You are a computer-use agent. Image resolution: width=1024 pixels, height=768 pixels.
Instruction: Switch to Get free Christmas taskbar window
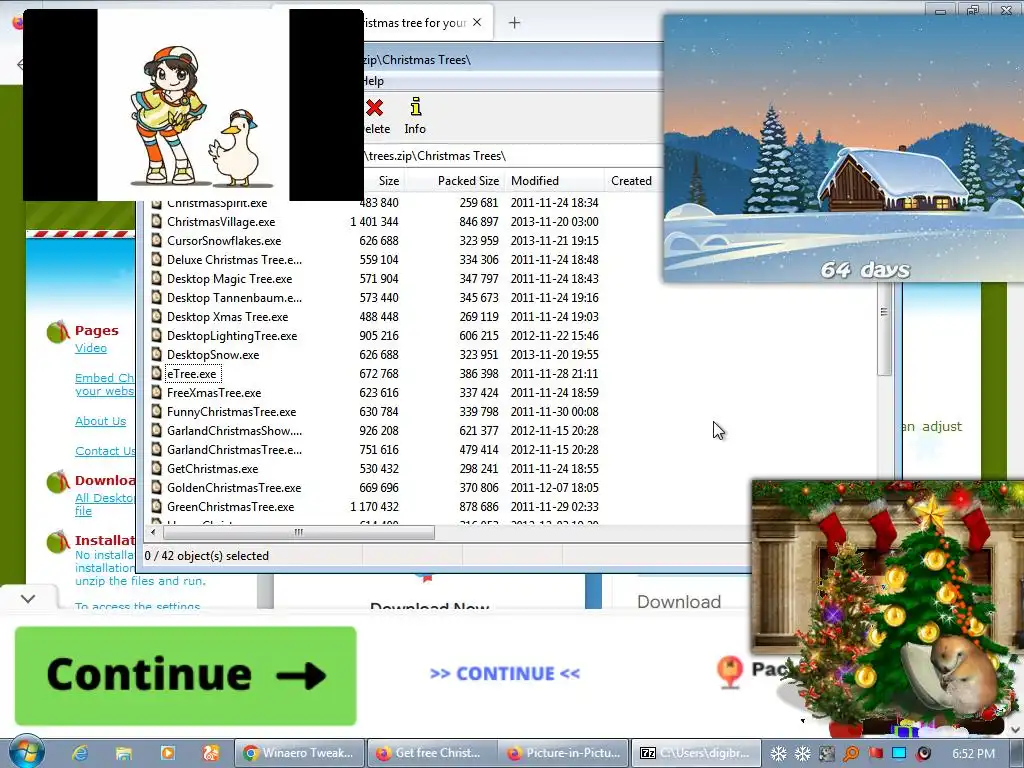click(432, 753)
